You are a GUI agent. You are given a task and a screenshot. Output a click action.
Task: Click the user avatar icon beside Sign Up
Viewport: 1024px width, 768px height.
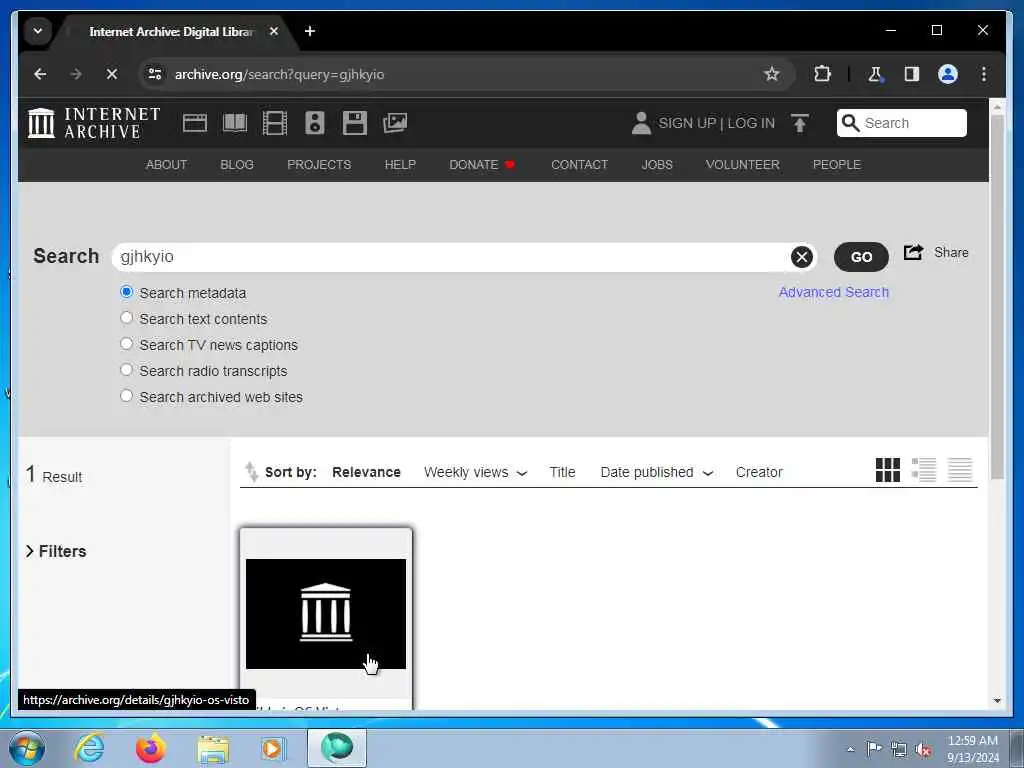pos(641,123)
